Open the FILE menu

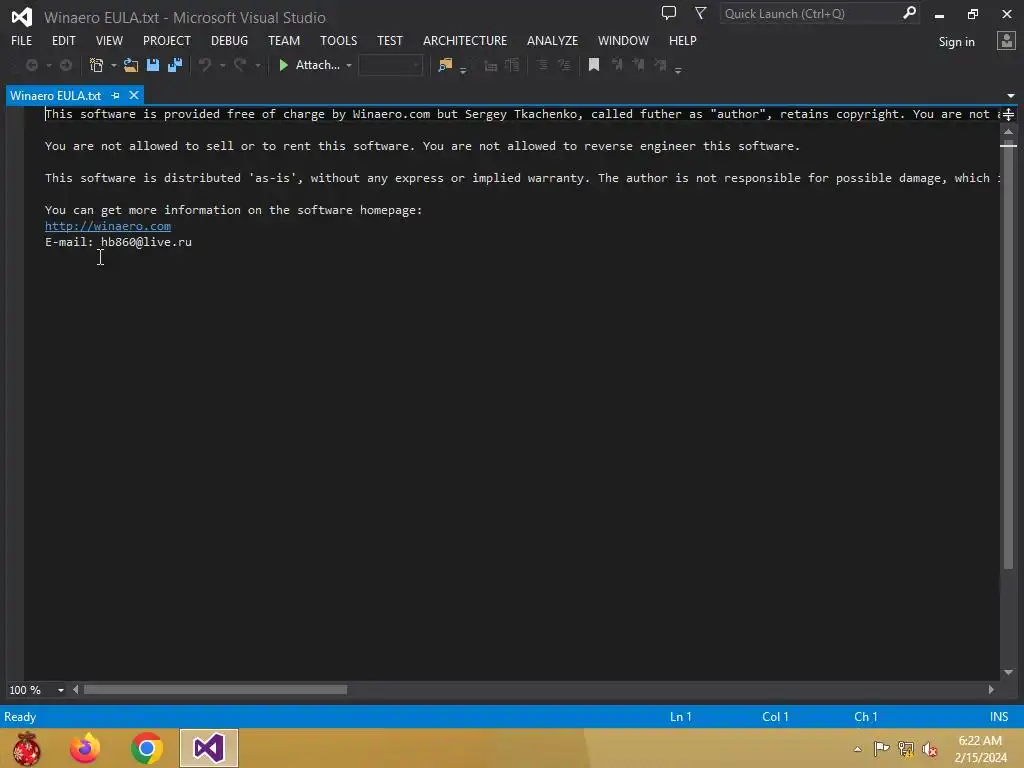coord(22,40)
